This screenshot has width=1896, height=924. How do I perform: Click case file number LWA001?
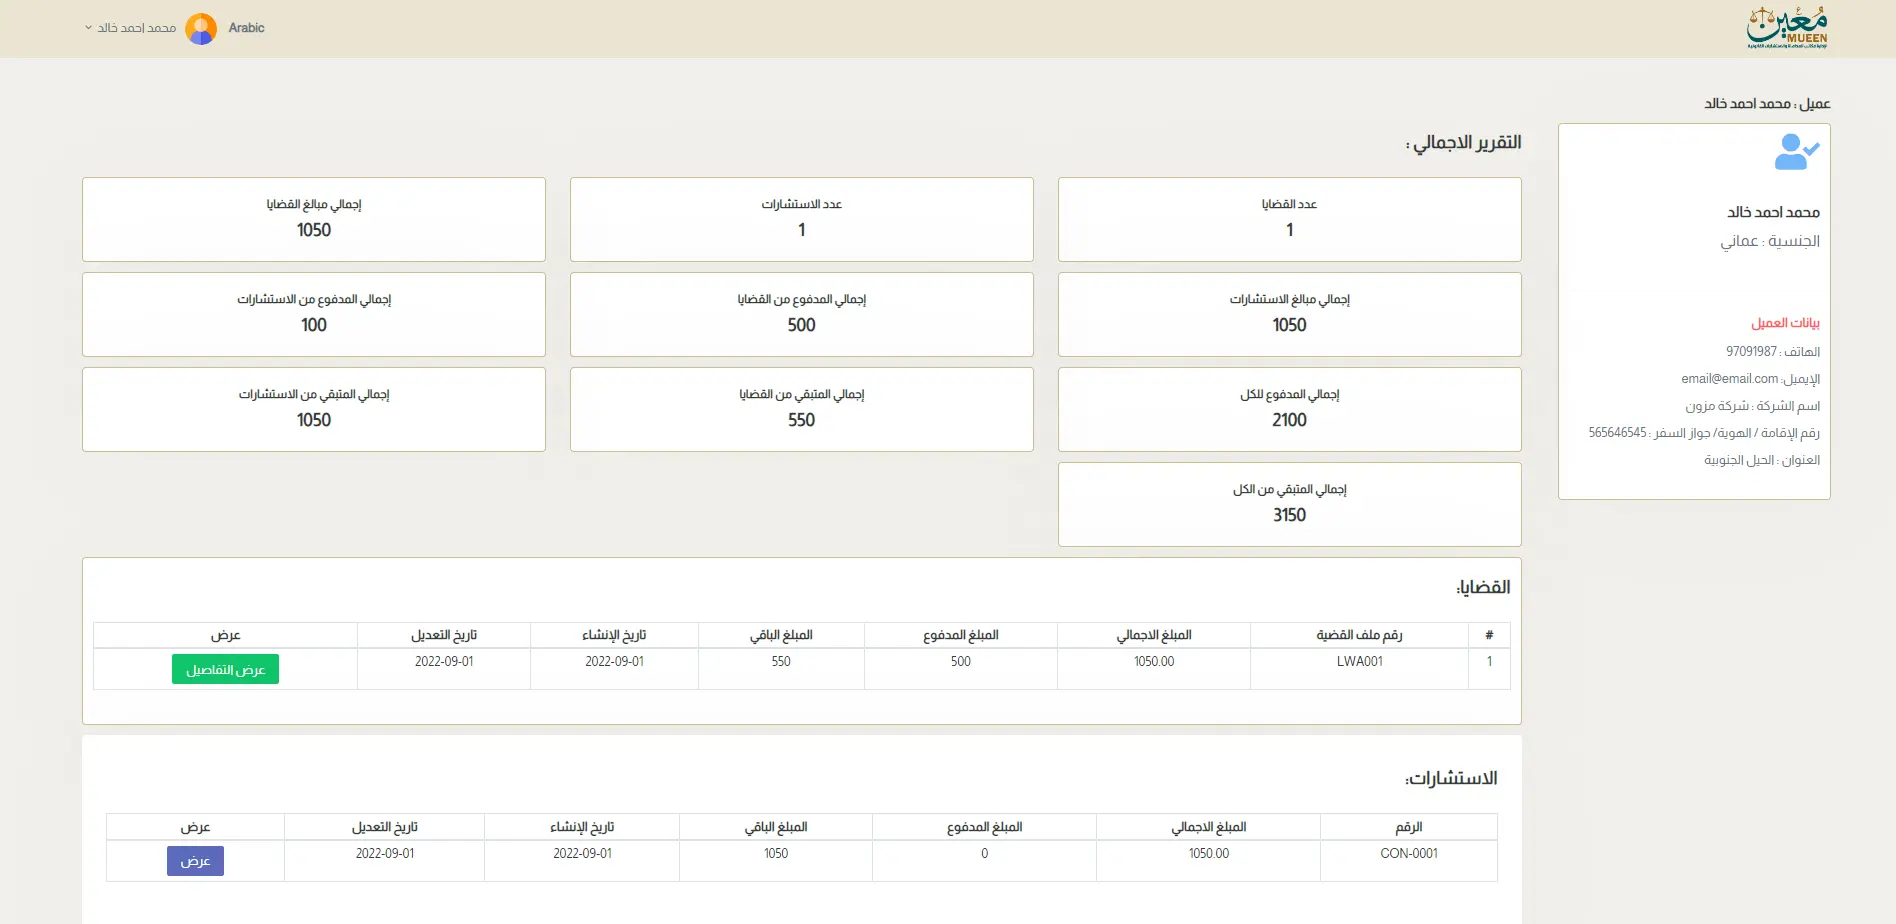click(x=1359, y=662)
